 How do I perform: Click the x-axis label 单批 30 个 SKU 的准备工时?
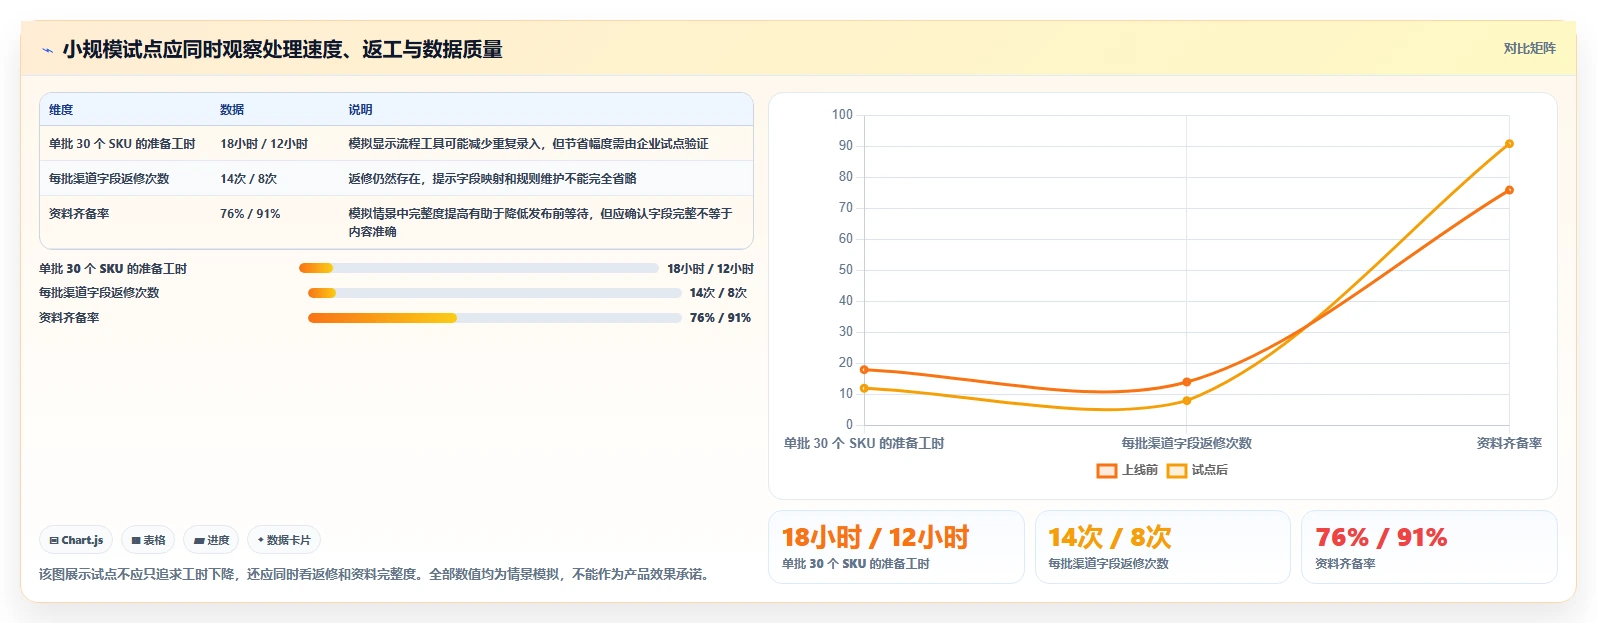(x=864, y=443)
